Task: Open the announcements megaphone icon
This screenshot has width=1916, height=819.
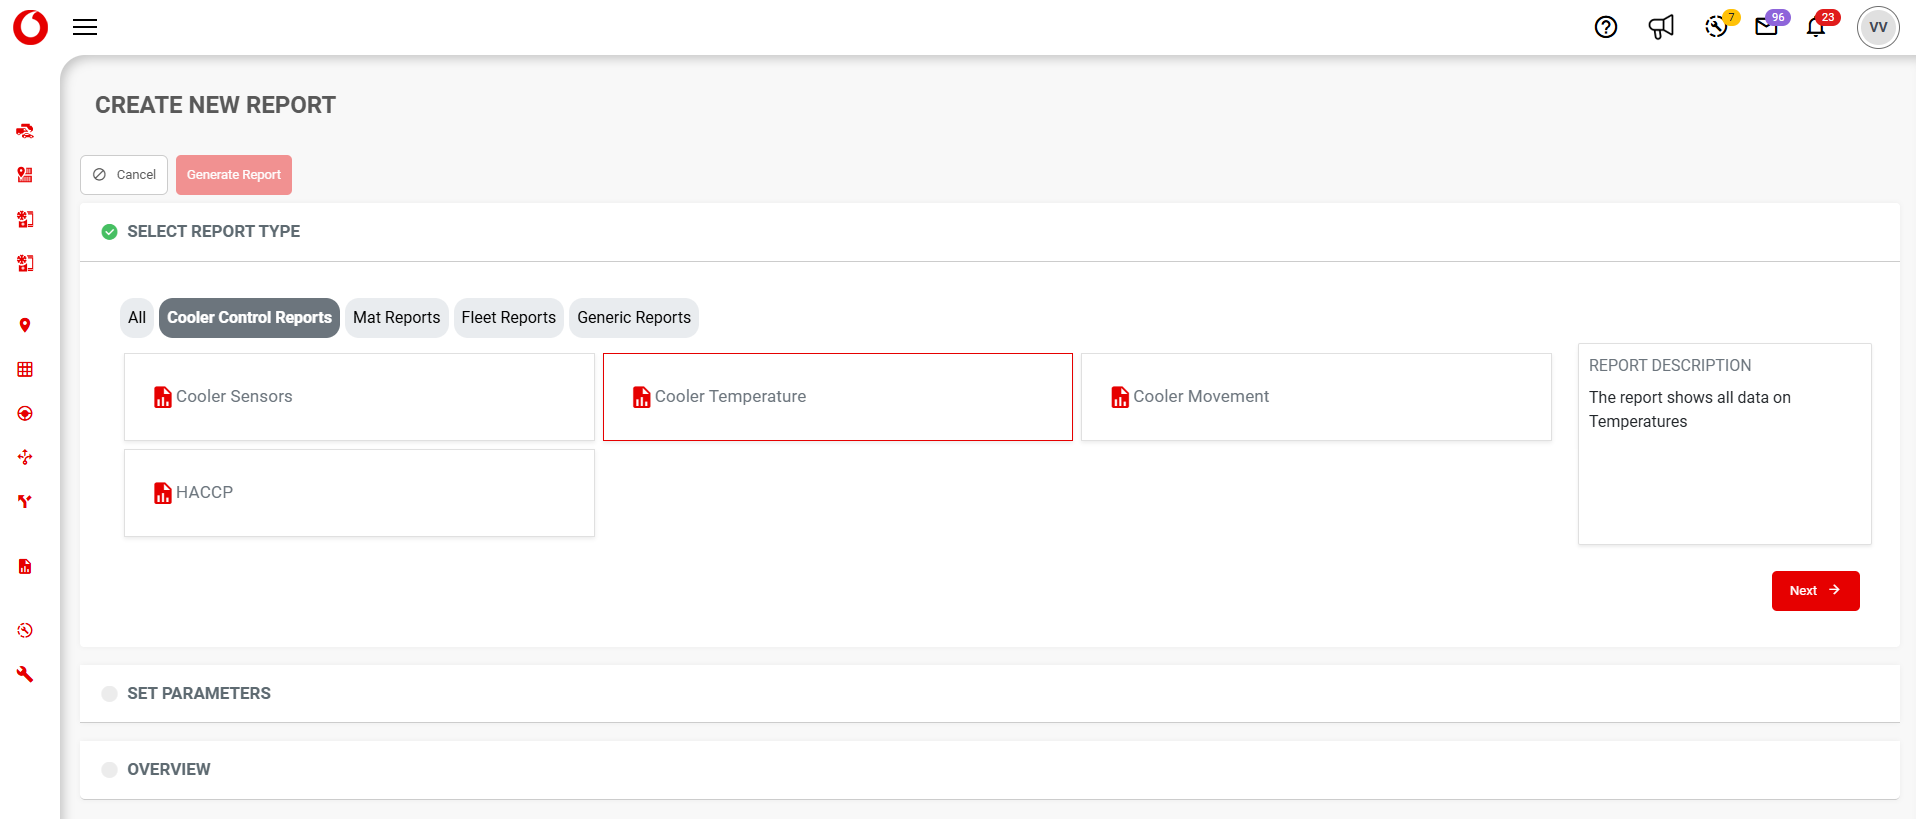Action: (1660, 27)
